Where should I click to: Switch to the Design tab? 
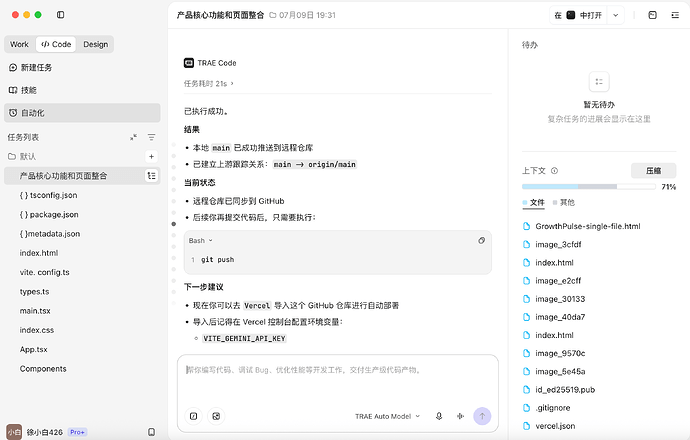pyautogui.click(x=95, y=44)
